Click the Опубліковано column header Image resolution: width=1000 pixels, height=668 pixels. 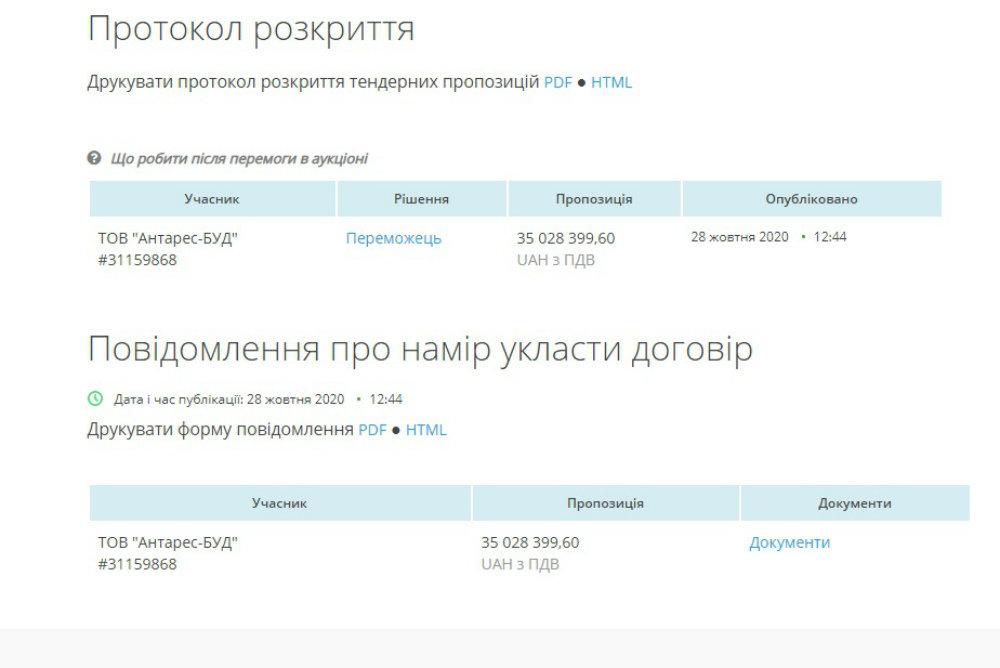(811, 198)
